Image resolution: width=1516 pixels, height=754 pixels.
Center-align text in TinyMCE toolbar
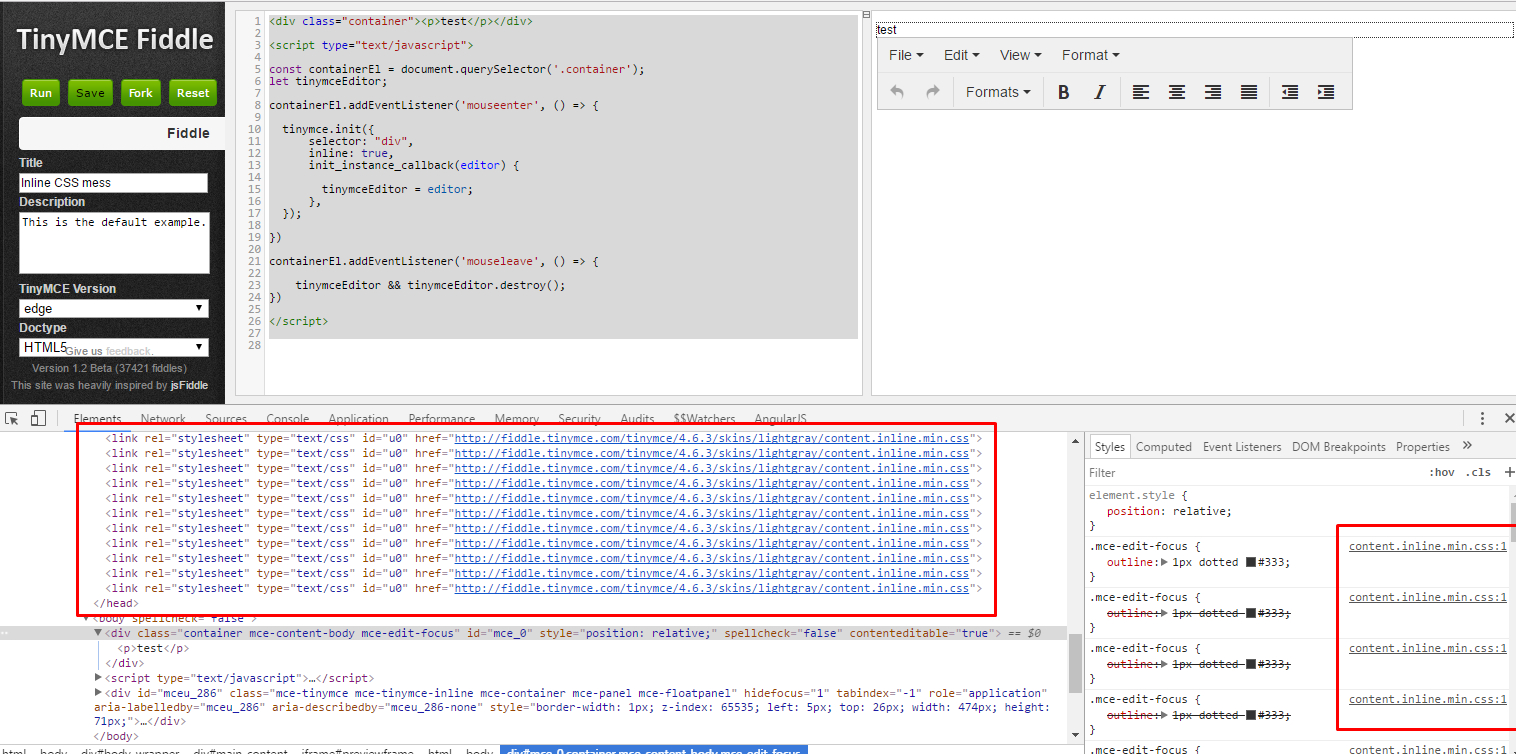(x=1177, y=92)
